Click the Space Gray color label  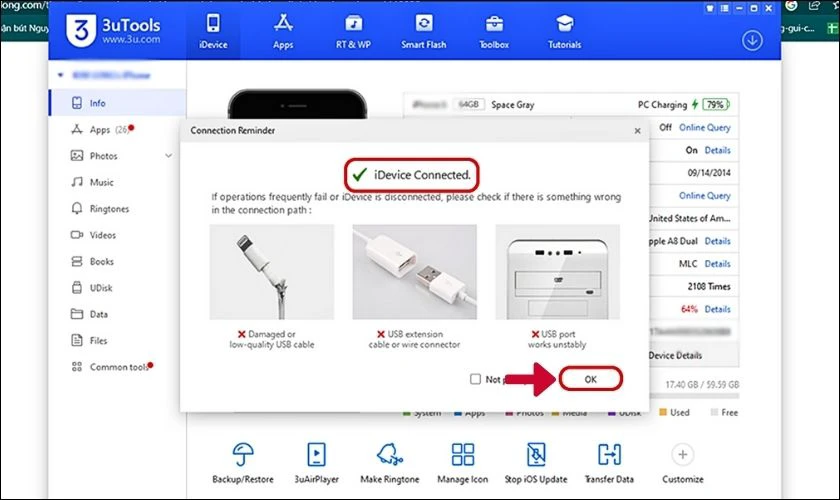[x=513, y=105]
